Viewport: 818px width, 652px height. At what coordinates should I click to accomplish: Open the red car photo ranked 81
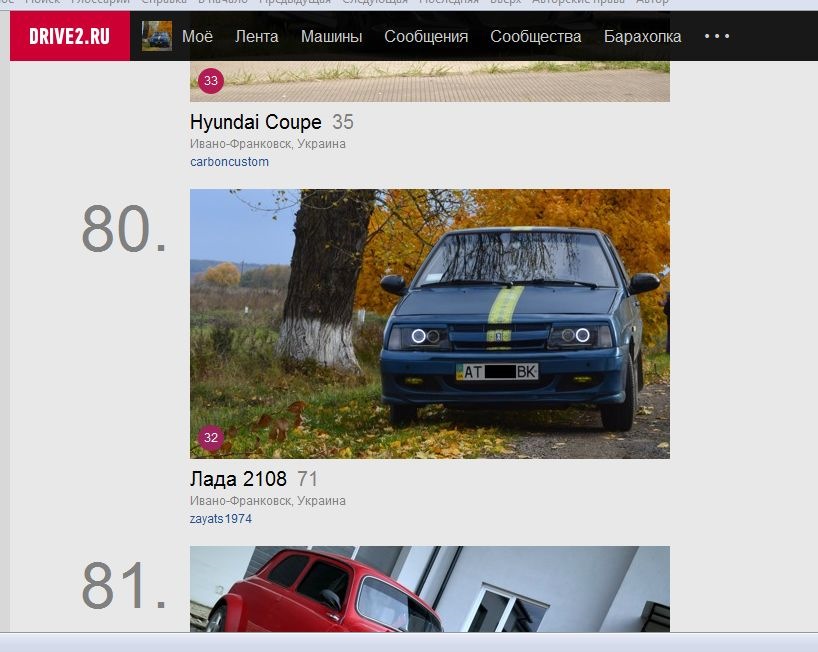coord(430,589)
